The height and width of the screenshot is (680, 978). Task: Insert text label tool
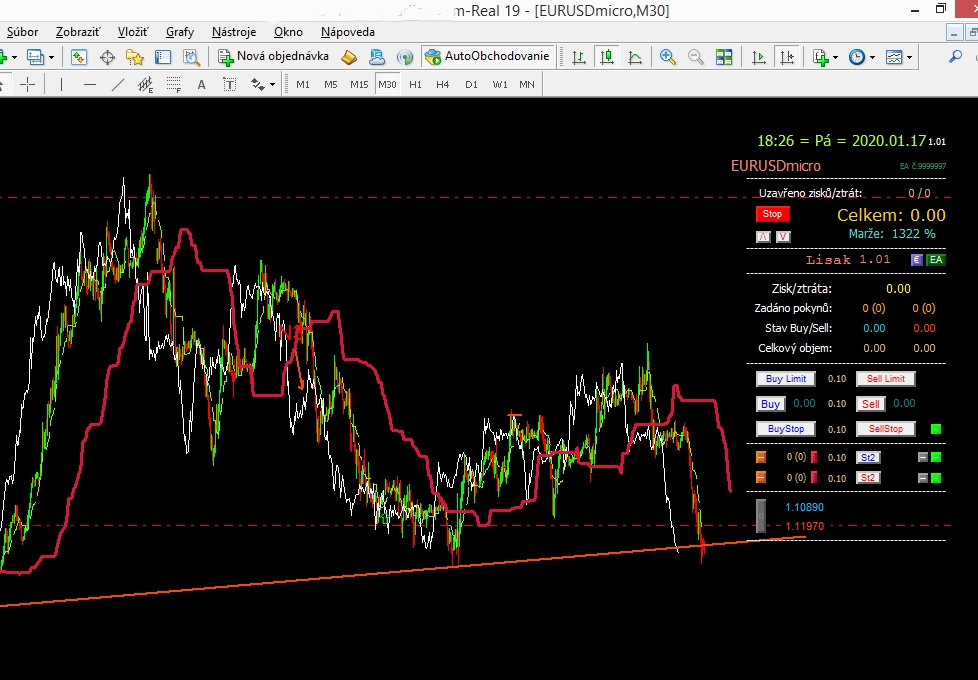pos(230,84)
